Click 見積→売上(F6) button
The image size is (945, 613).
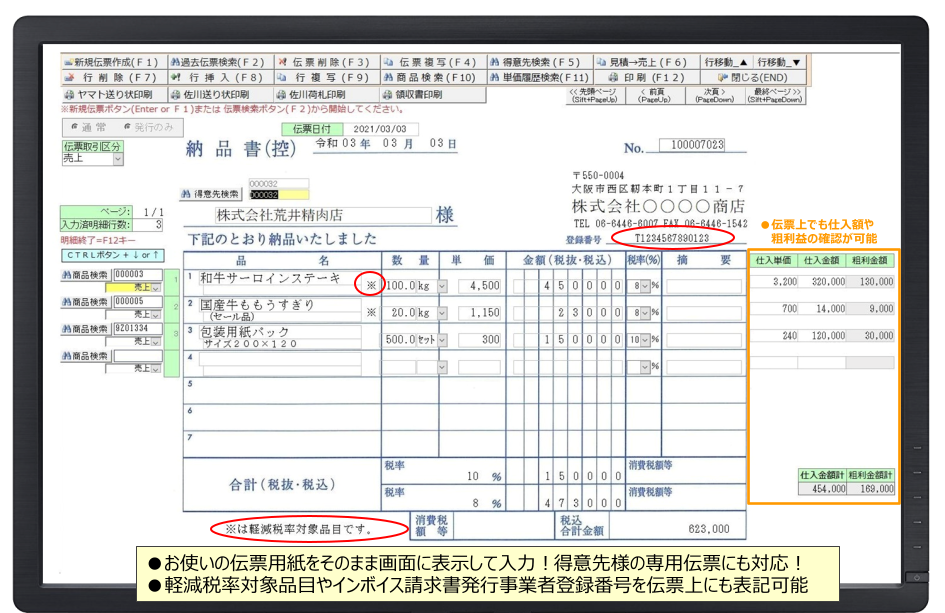pos(646,62)
